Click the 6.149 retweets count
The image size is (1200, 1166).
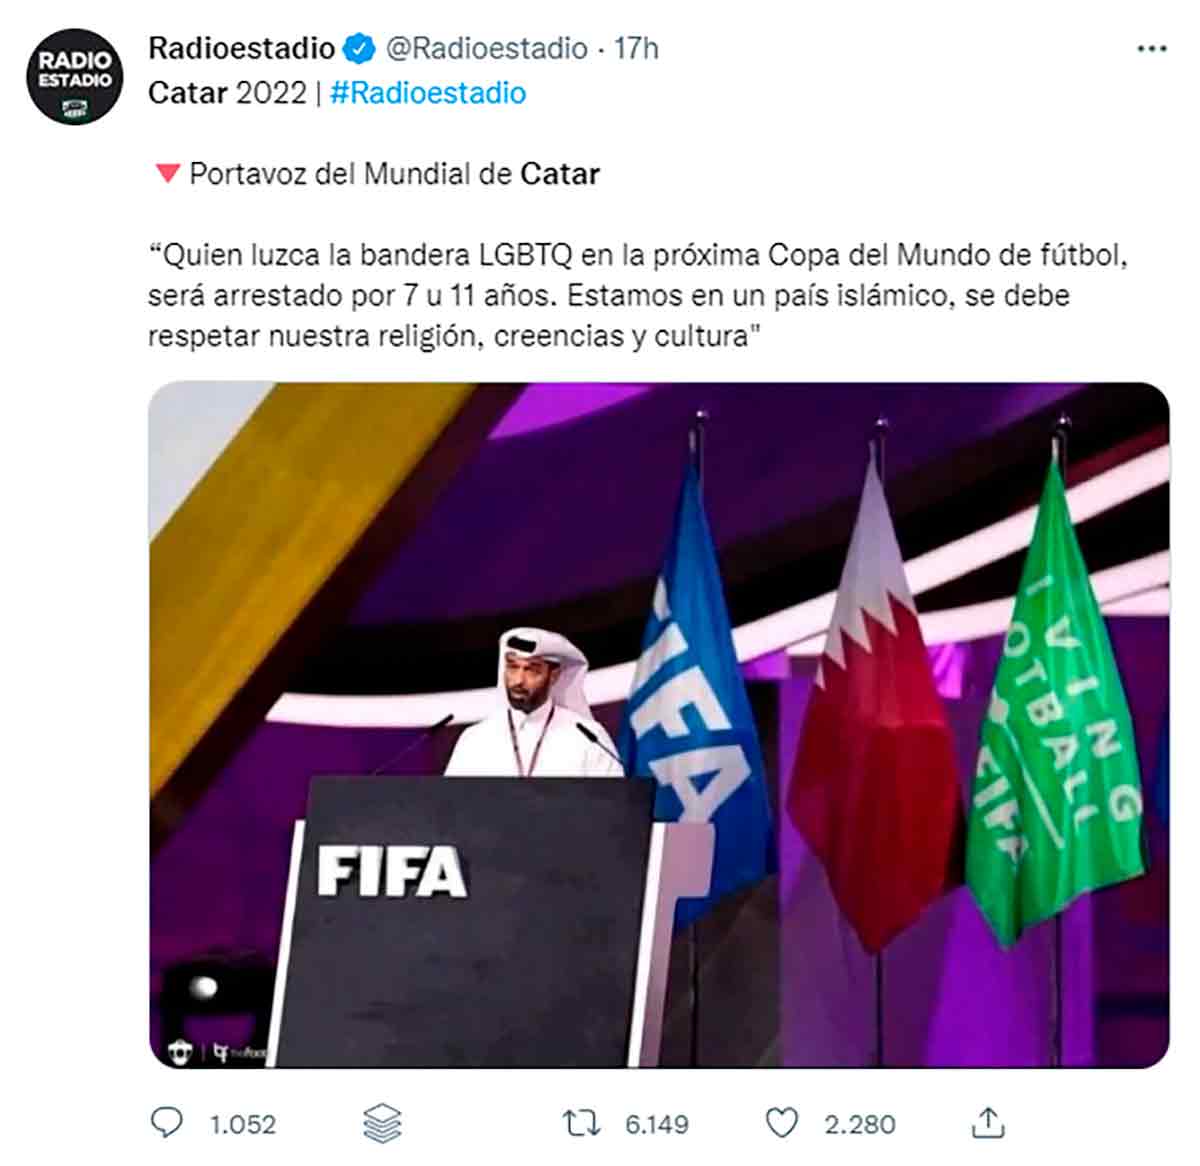(656, 1124)
